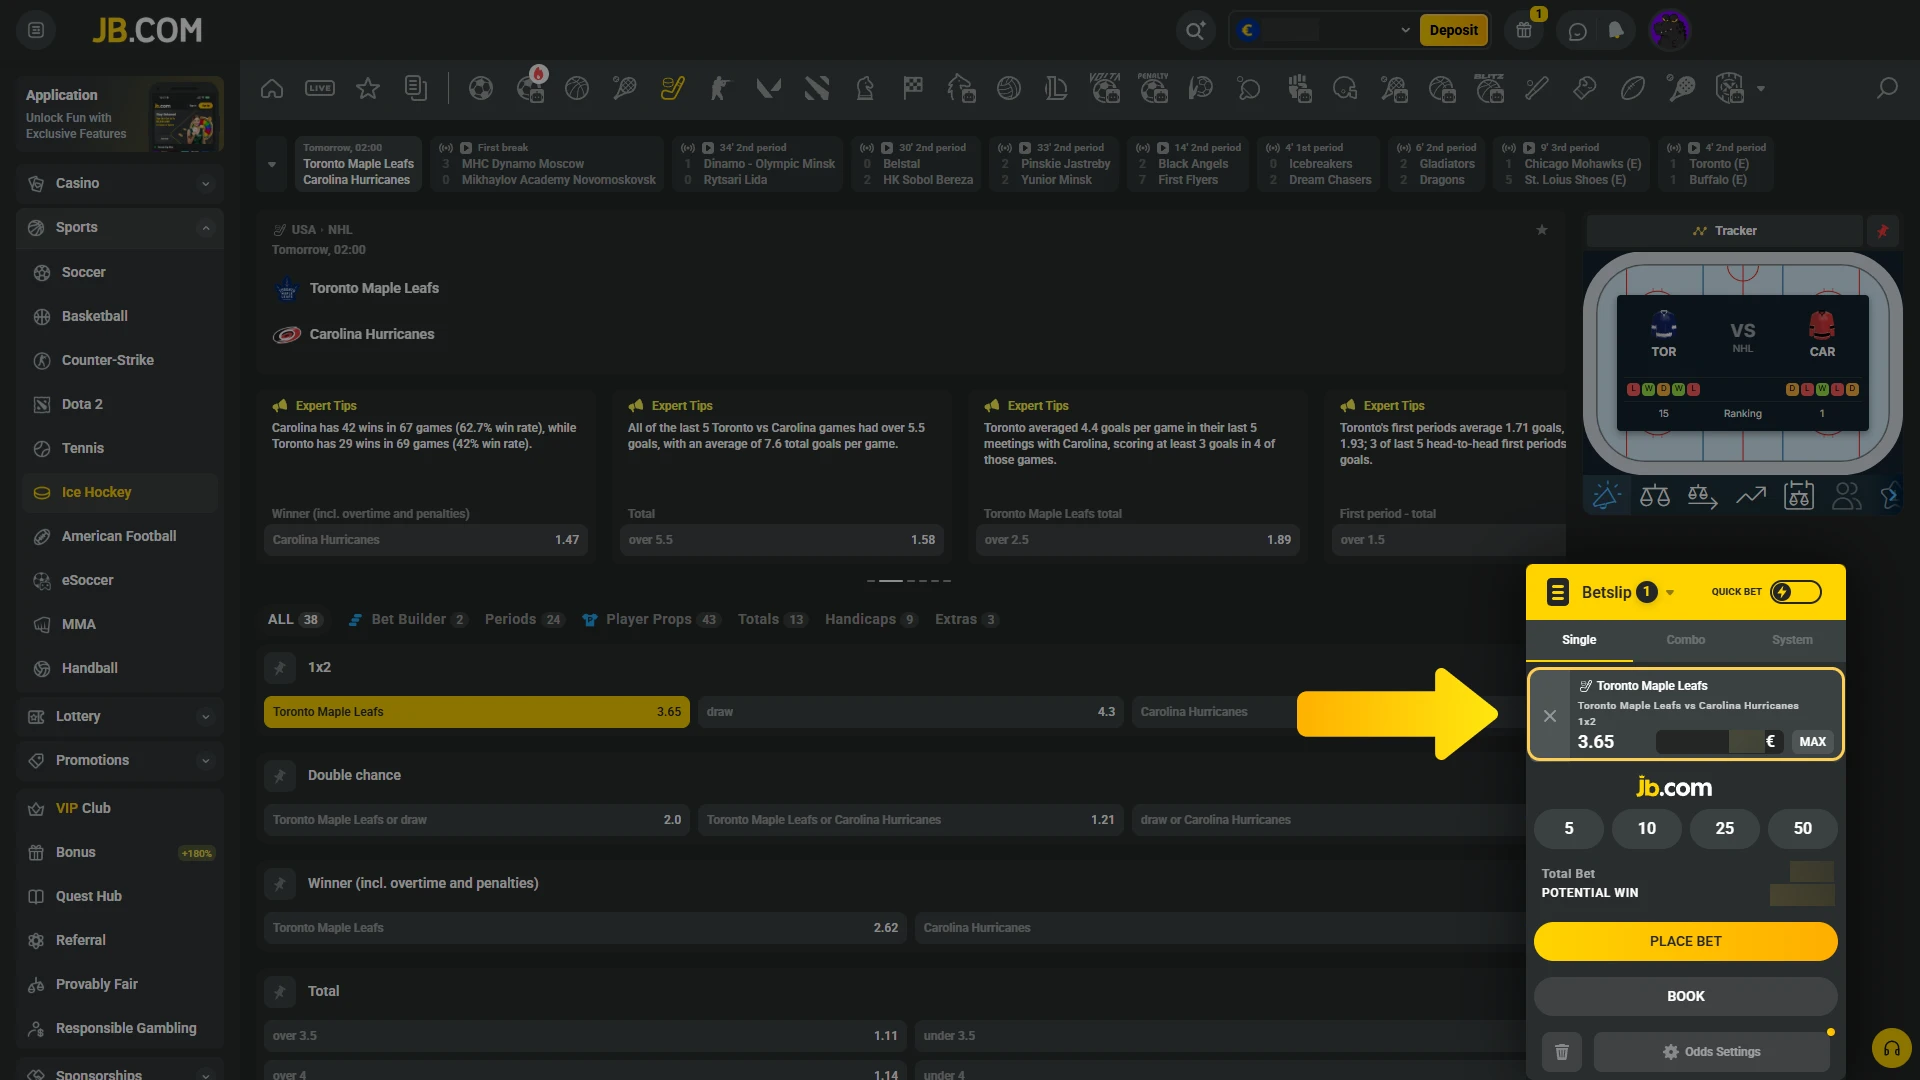Image resolution: width=1920 pixels, height=1080 pixels.
Task: Click the BOOK button
Action: click(x=1686, y=997)
